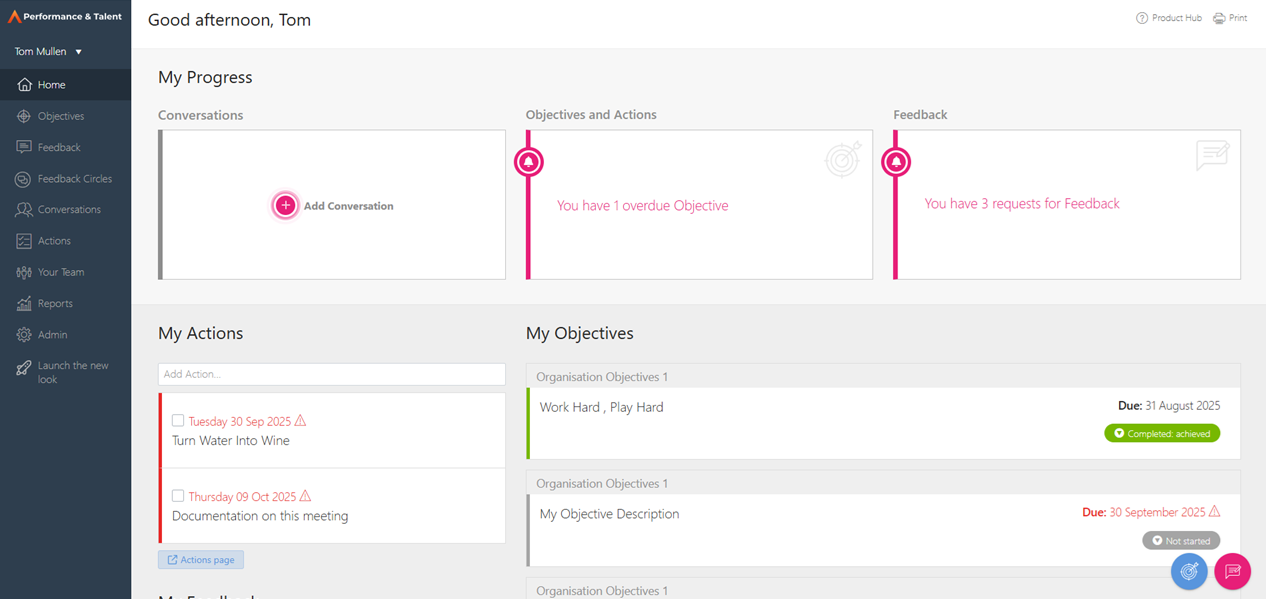Open the 1 overdue Objective link
1266x599 pixels.
point(642,206)
